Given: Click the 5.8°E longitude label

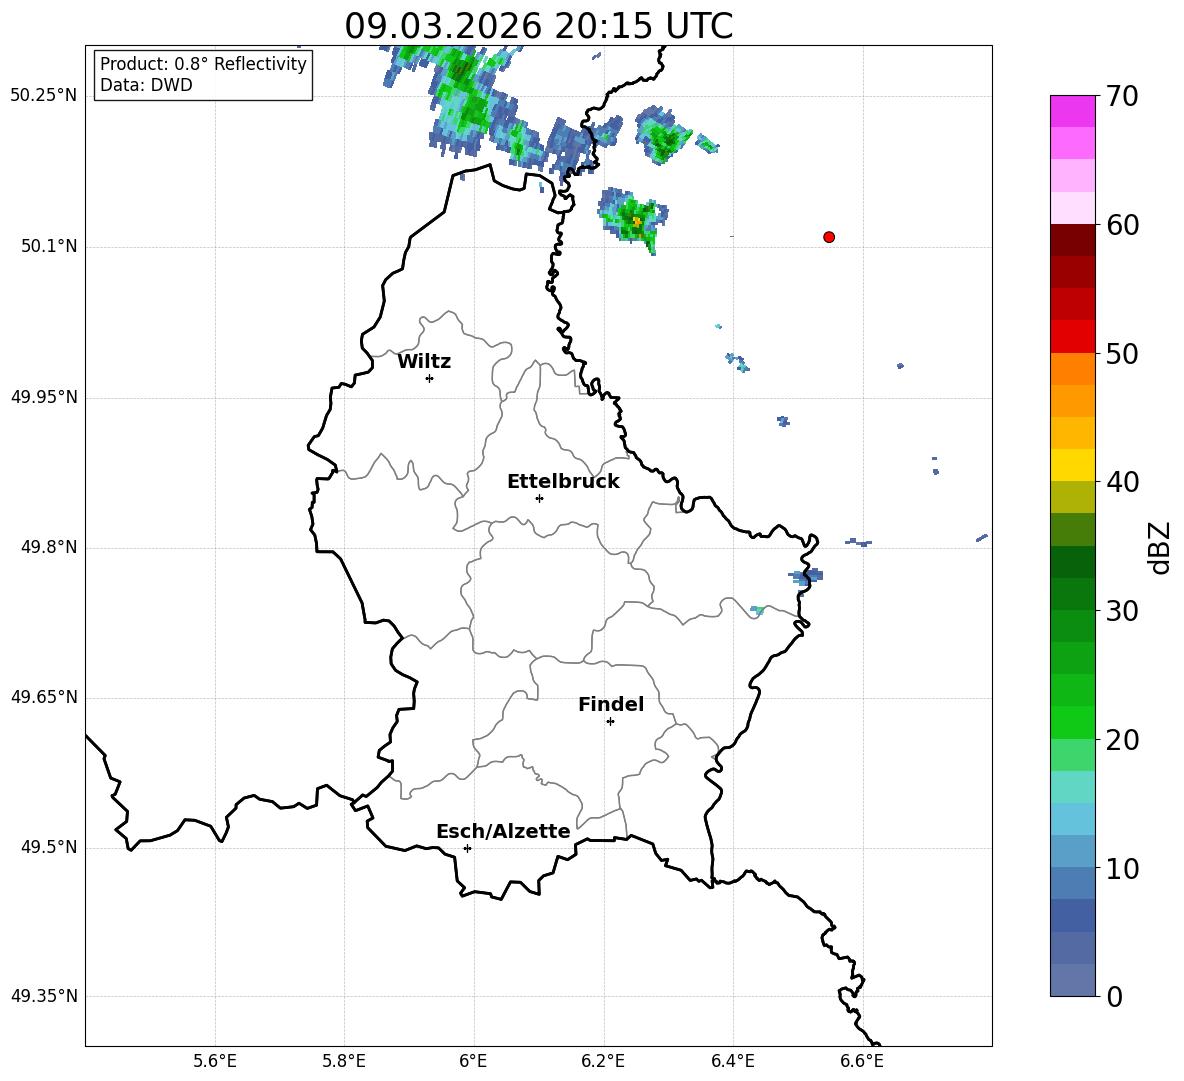Looking at the screenshot, I should click(344, 1061).
